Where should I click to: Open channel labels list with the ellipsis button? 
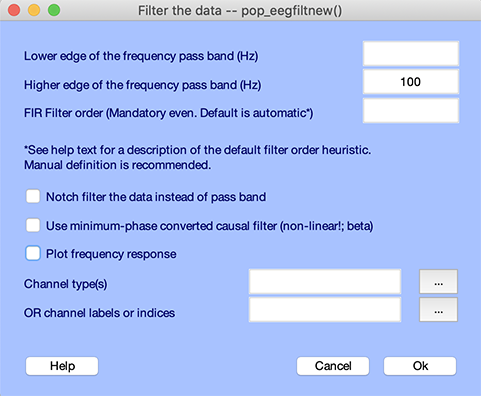click(438, 310)
